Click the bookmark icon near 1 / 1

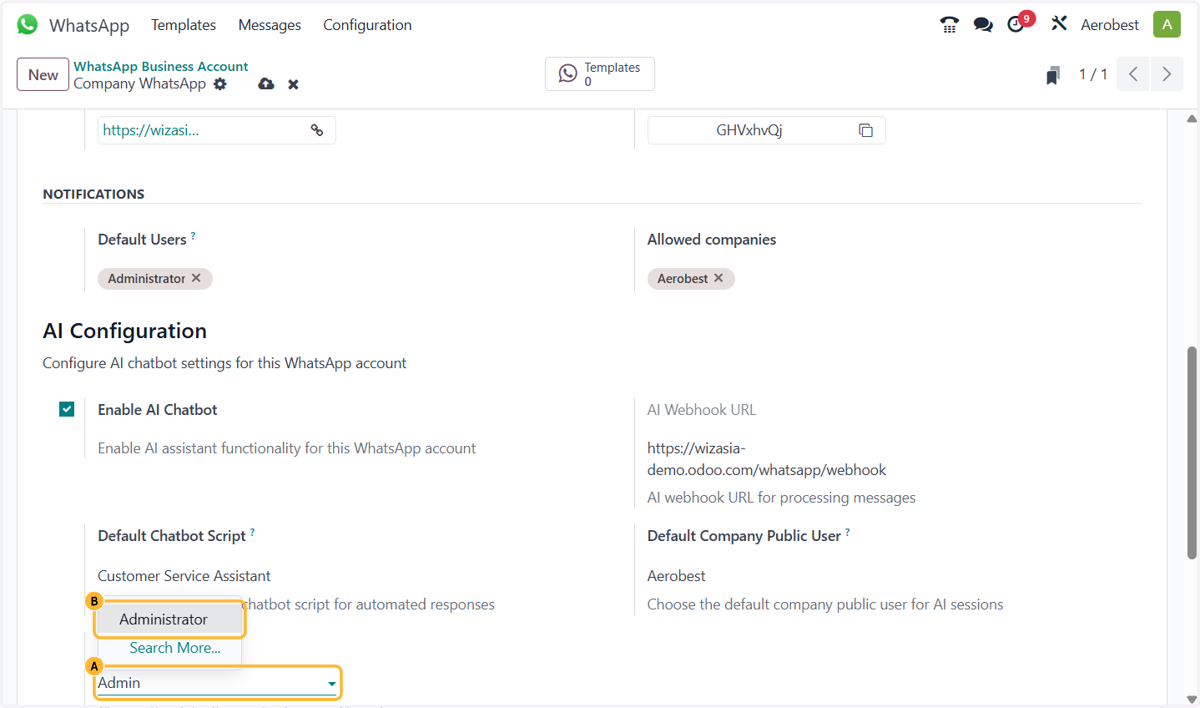(x=1053, y=76)
